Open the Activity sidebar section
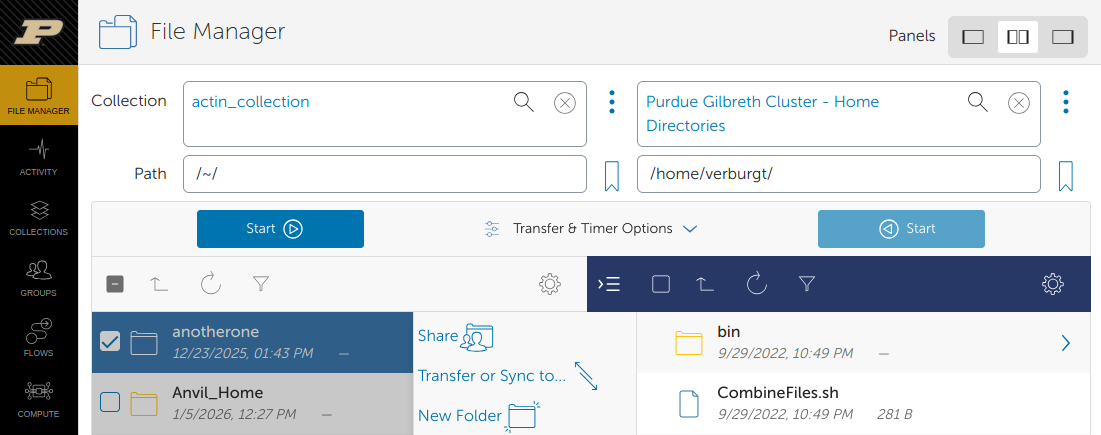Image resolution: width=1101 pixels, height=435 pixels. pyautogui.click(x=39, y=158)
